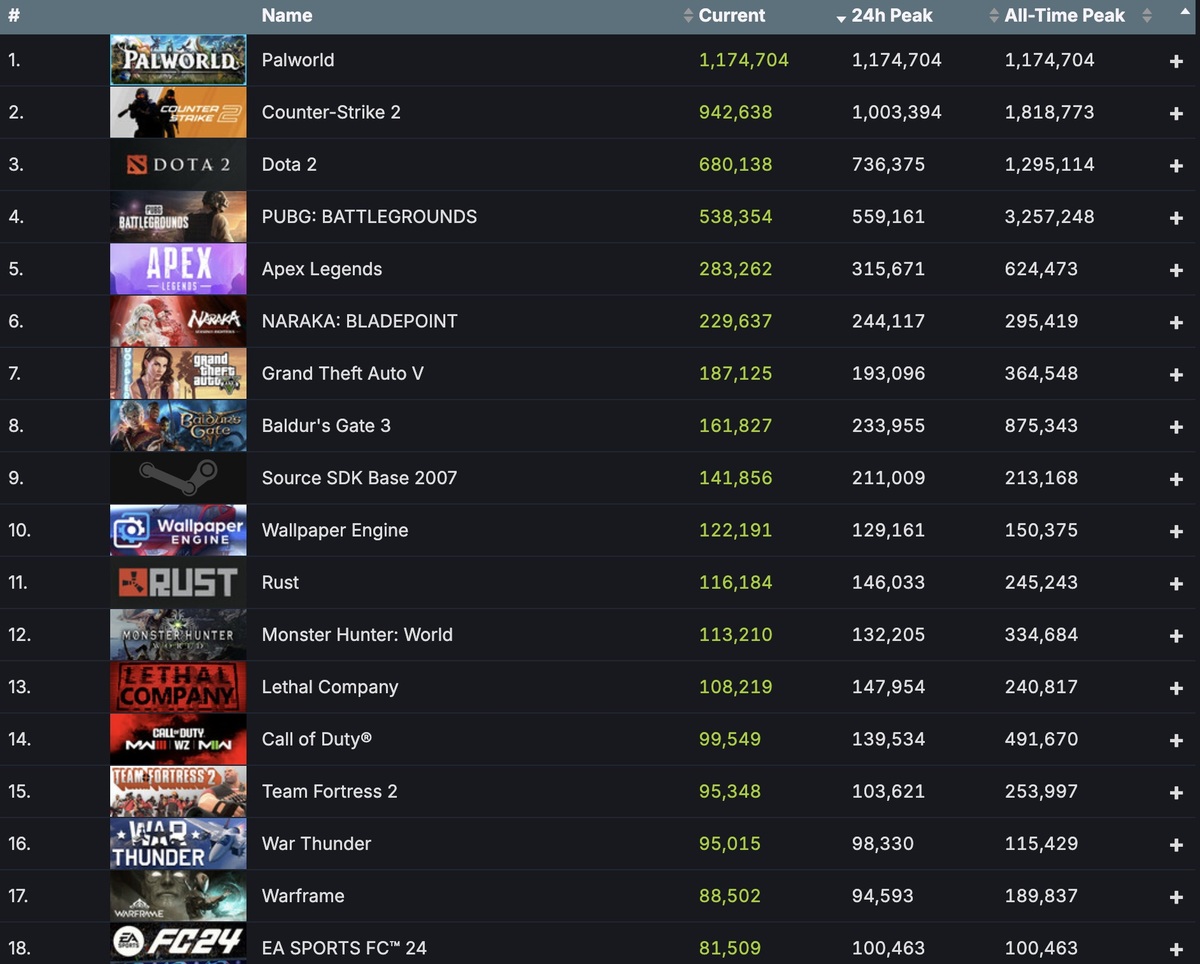The width and height of the screenshot is (1200, 964).
Task: Click the # rank column header
Action: click(x=14, y=16)
